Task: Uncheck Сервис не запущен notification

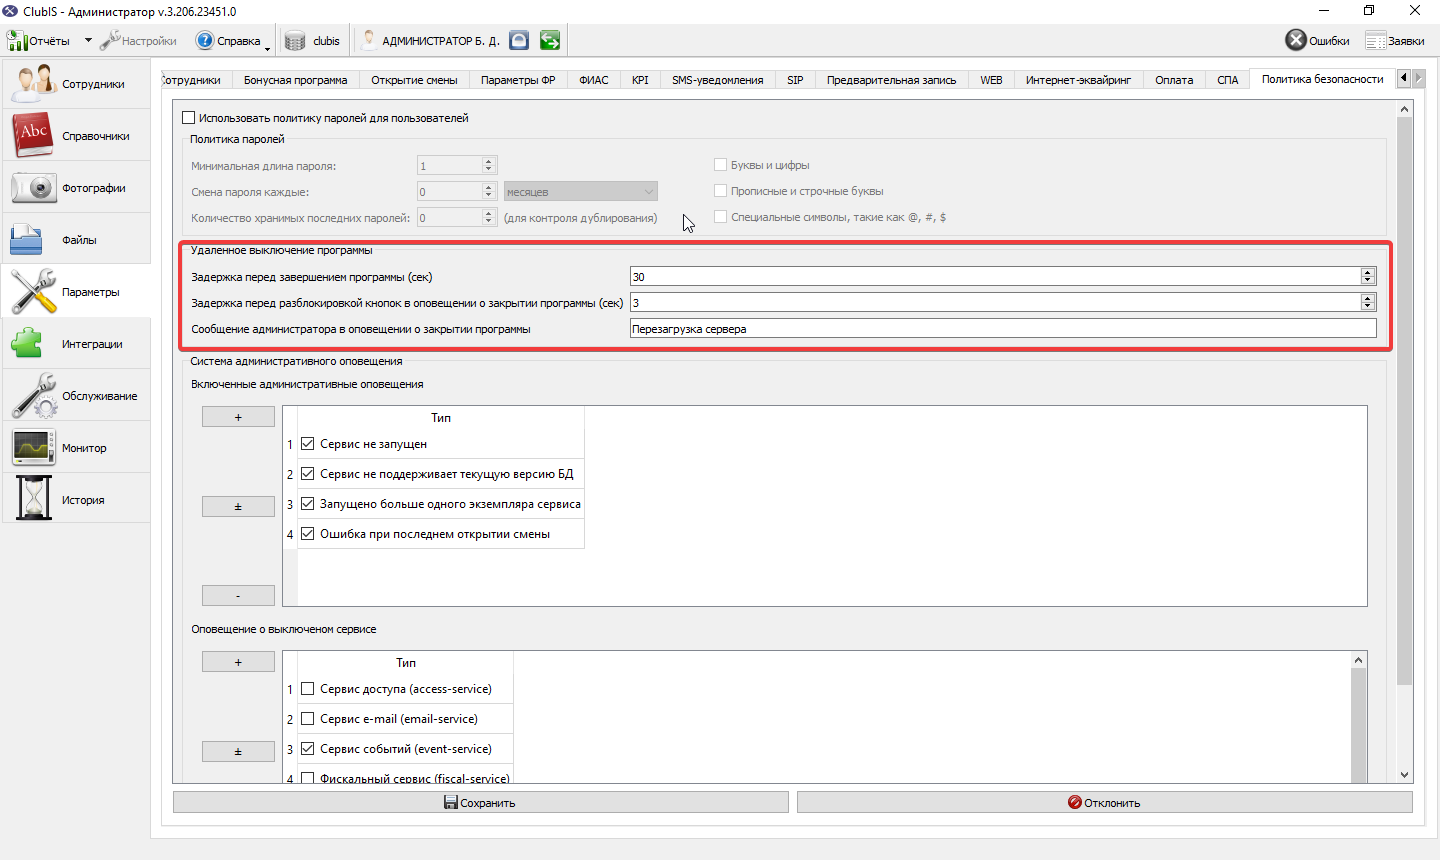Action: point(308,444)
